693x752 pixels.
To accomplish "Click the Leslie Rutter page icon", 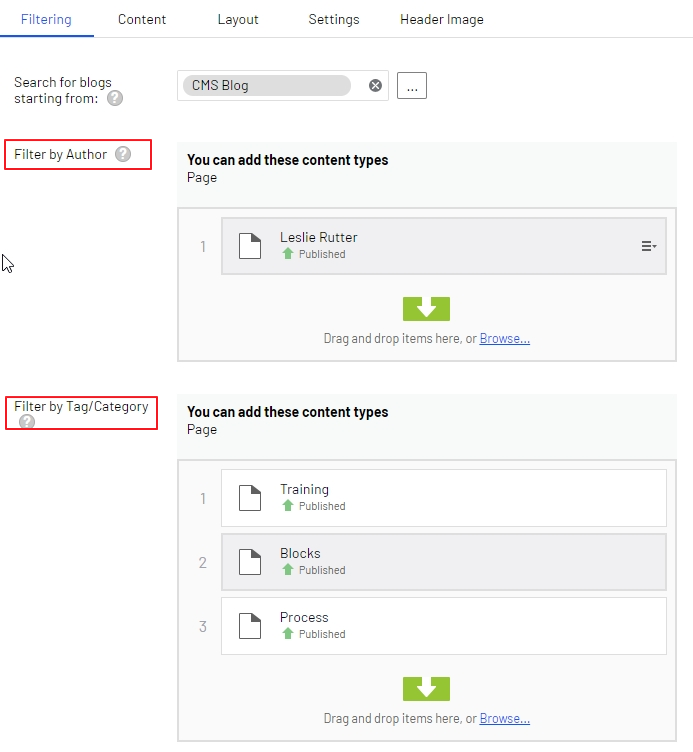I will 250,246.
